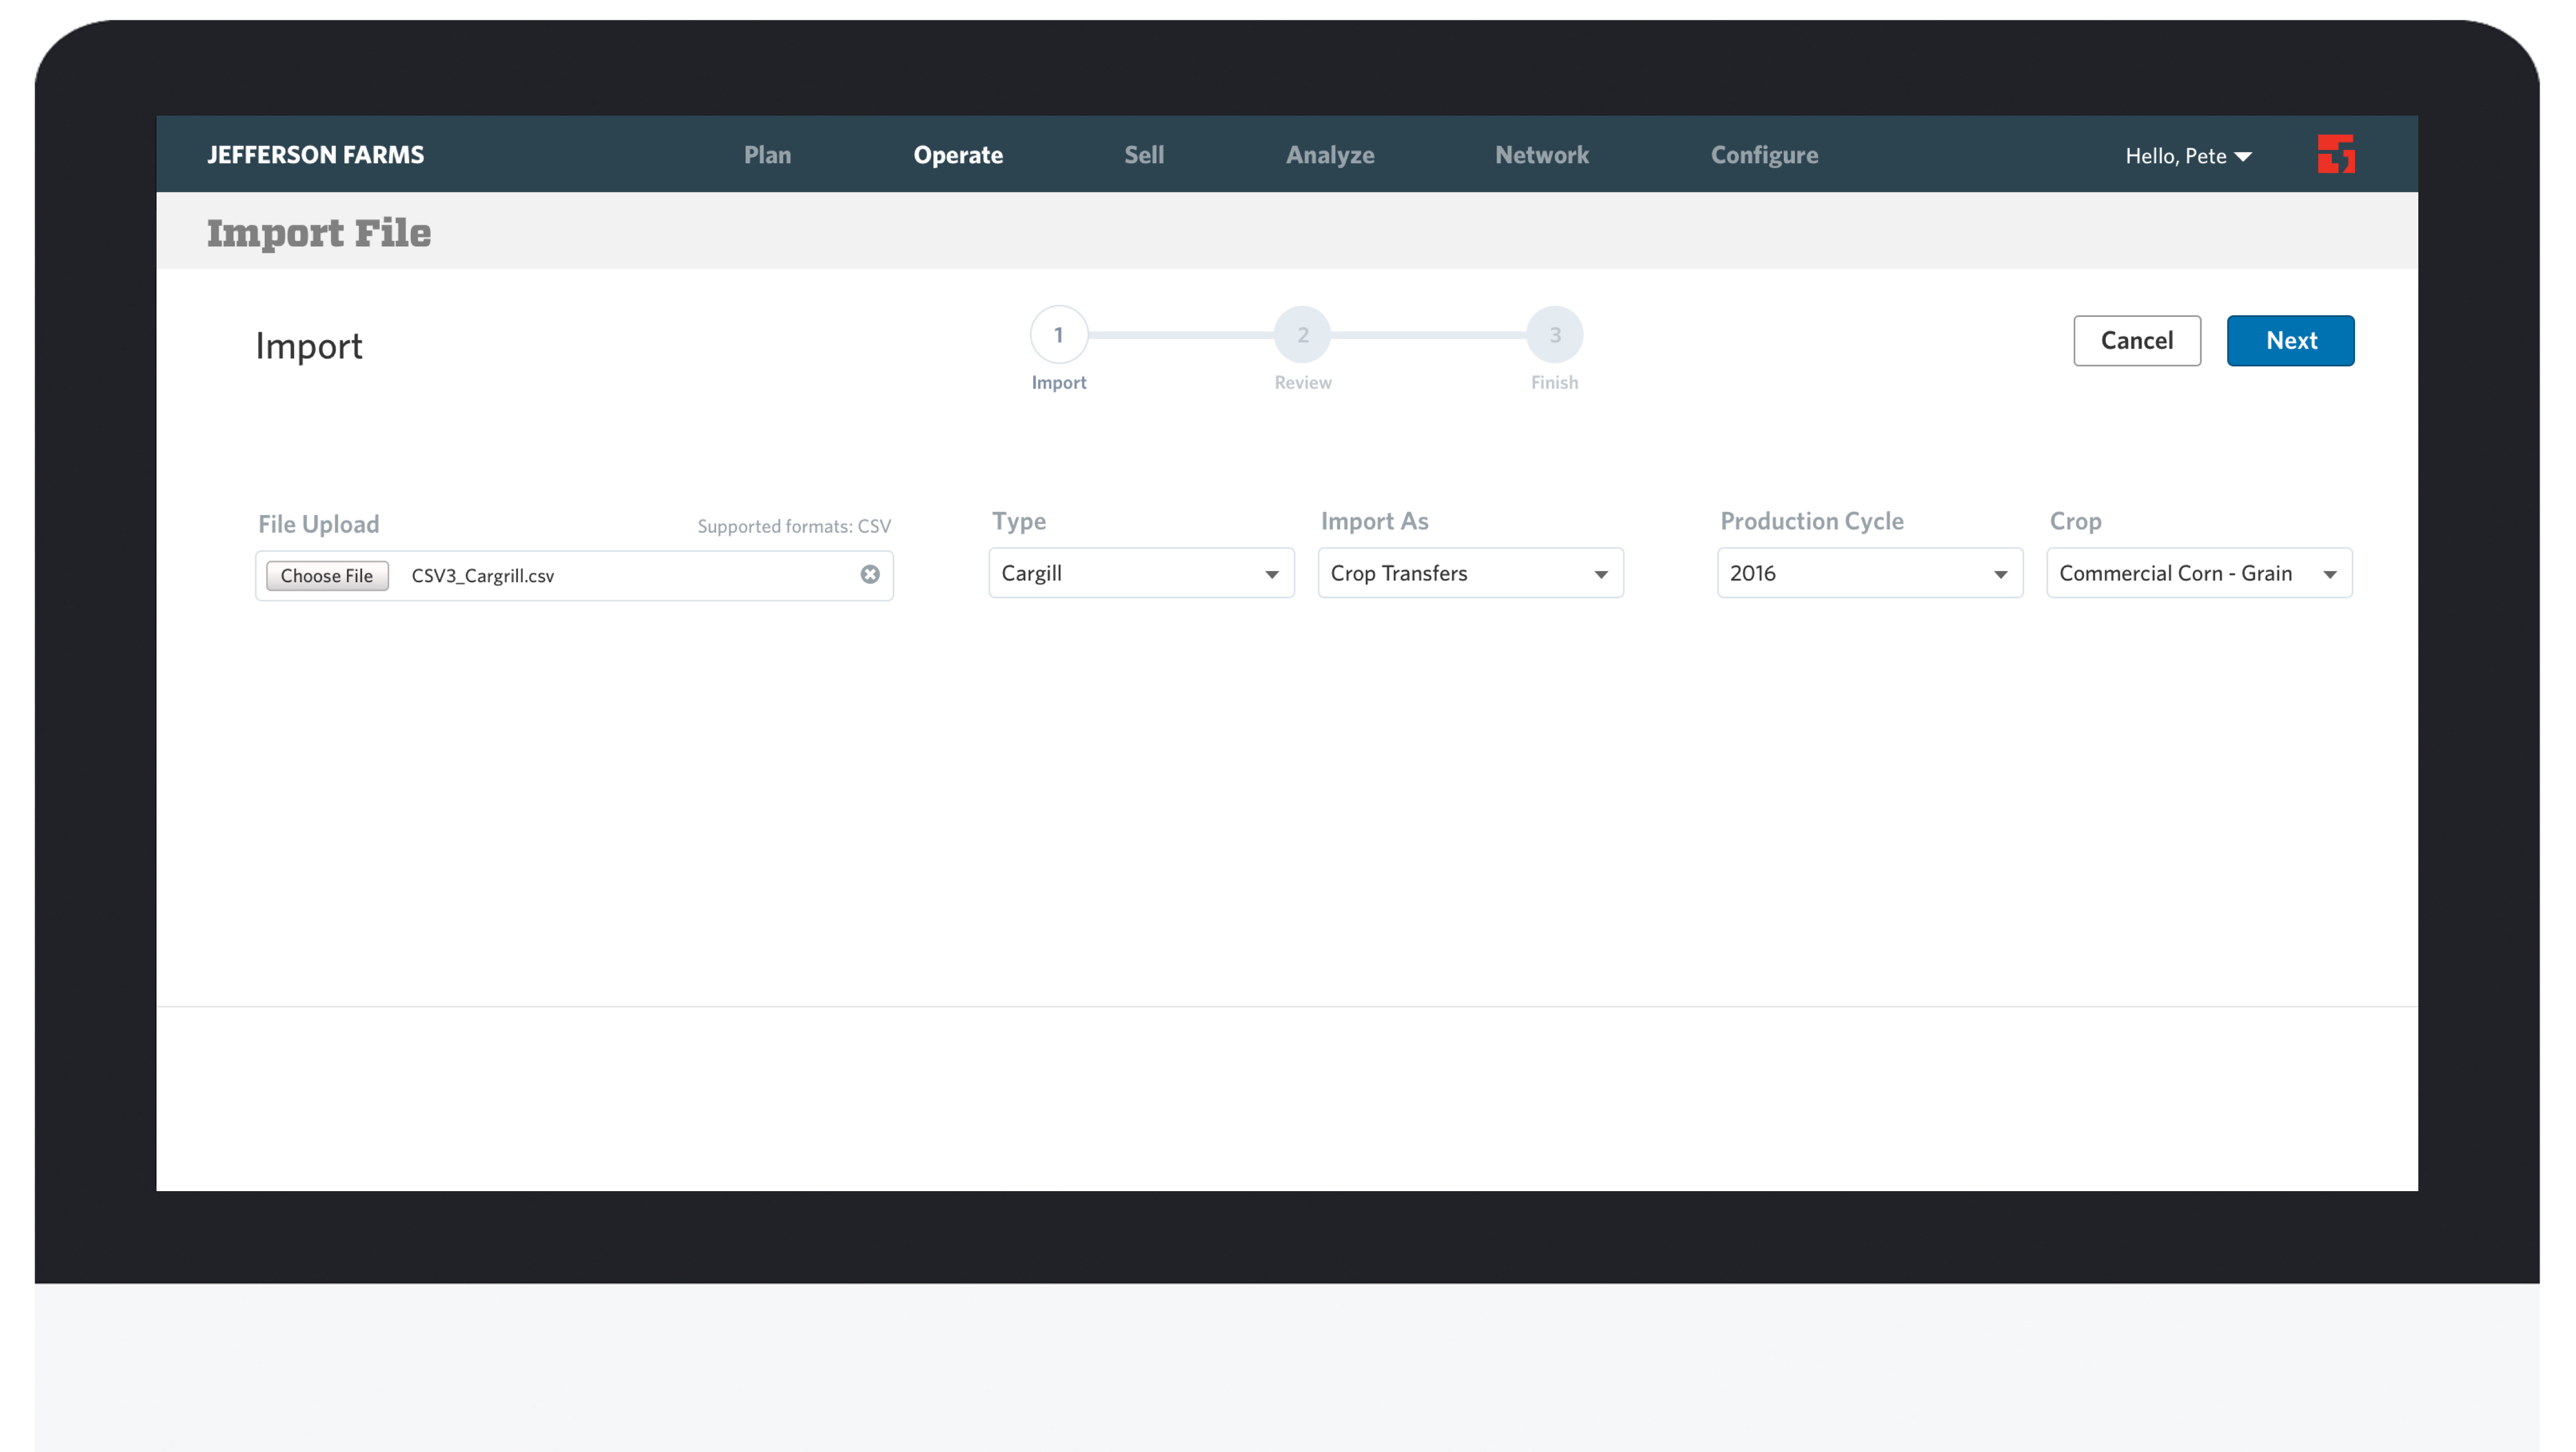The width and height of the screenshot is (2576, 1452).
Task: Select the Operate menu item
Action: coord(958,155)
